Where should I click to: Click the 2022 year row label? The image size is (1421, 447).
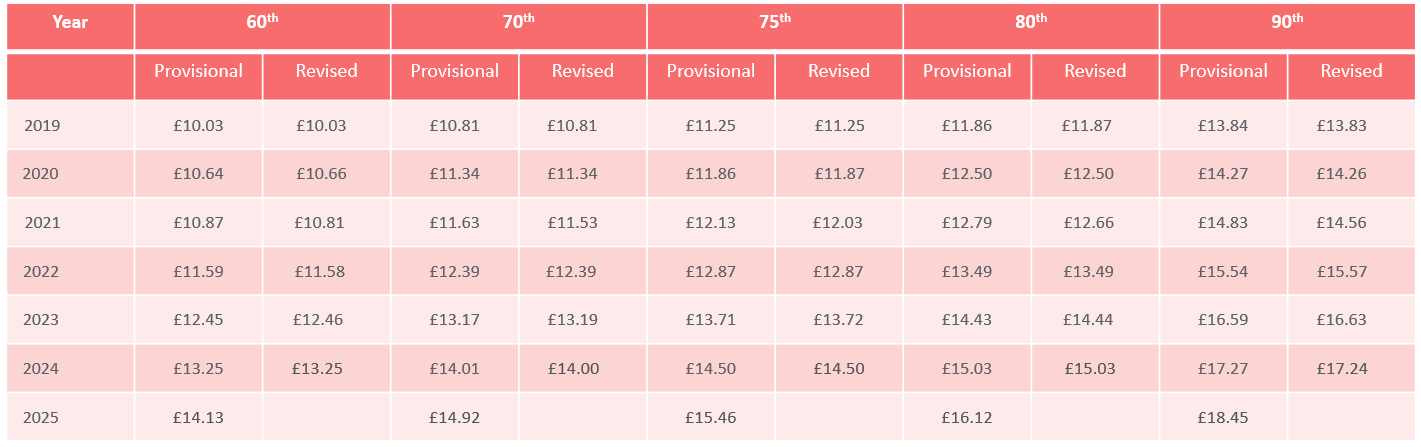tap(42, 272)
